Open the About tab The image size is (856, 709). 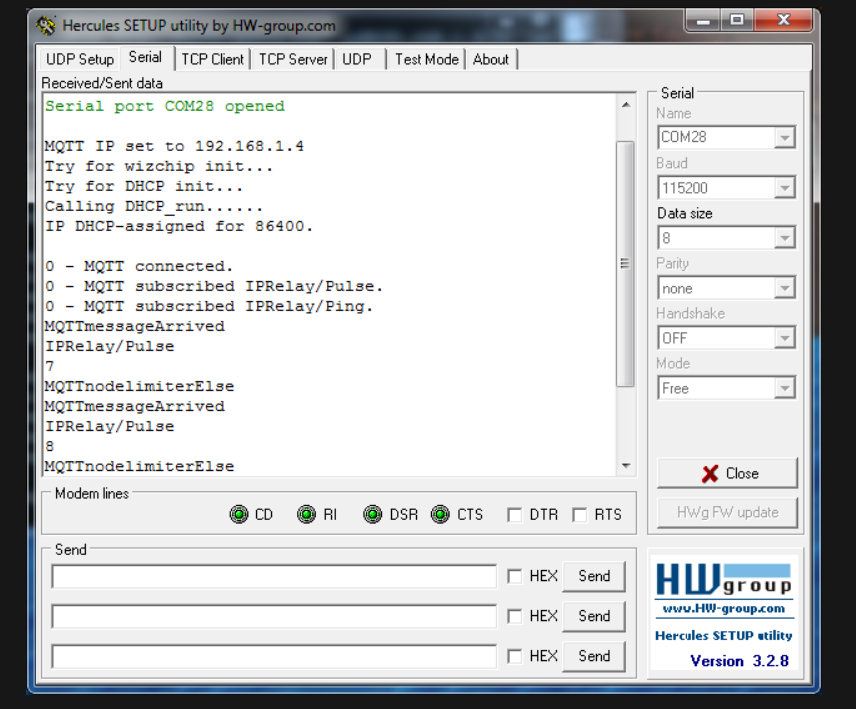491,59
